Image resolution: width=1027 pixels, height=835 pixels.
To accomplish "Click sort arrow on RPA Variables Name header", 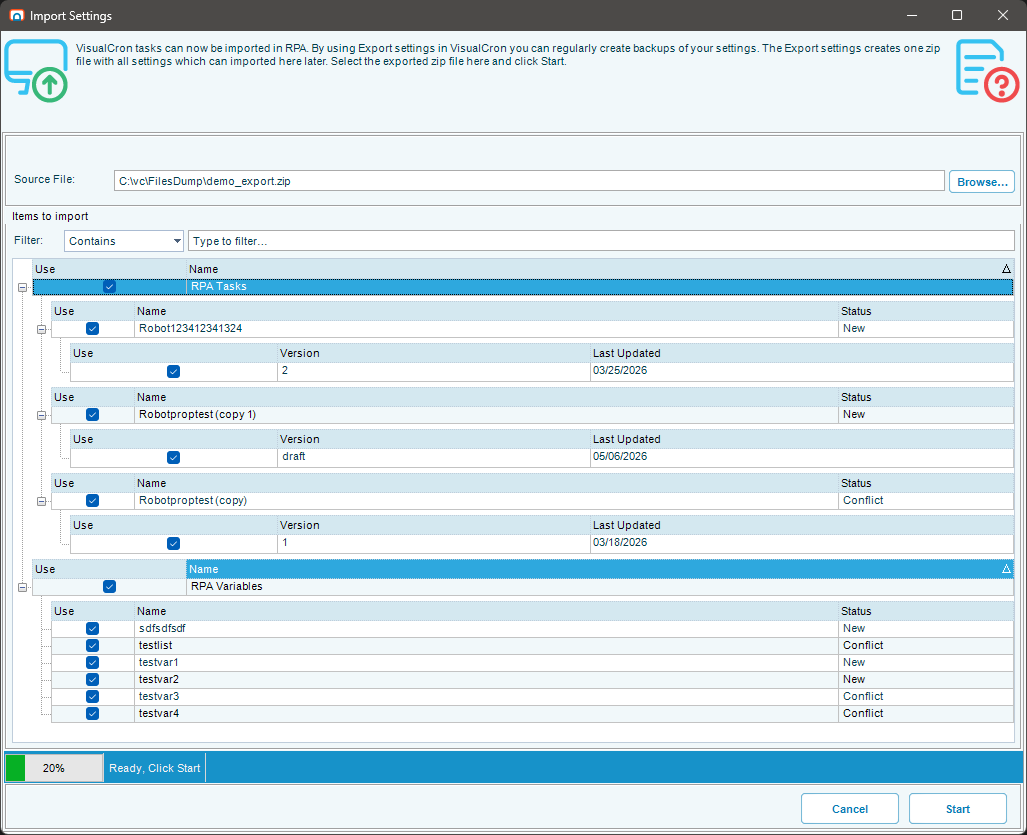I will (1006, 569).
